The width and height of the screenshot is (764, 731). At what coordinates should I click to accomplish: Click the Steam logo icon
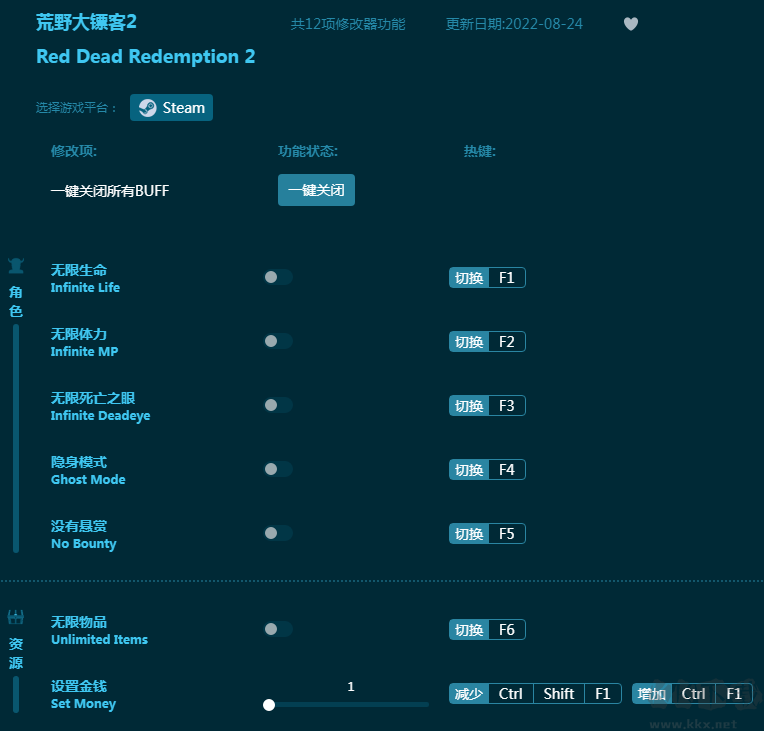tap(147, 108)
